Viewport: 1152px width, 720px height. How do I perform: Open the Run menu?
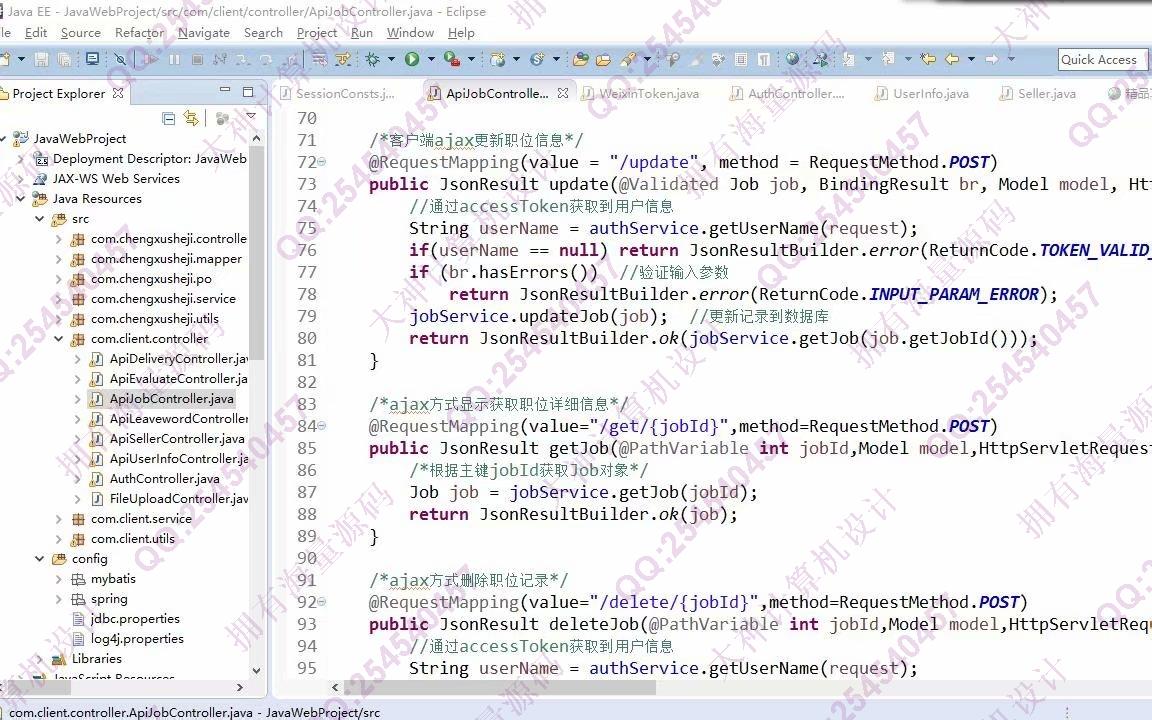[361, 33]
